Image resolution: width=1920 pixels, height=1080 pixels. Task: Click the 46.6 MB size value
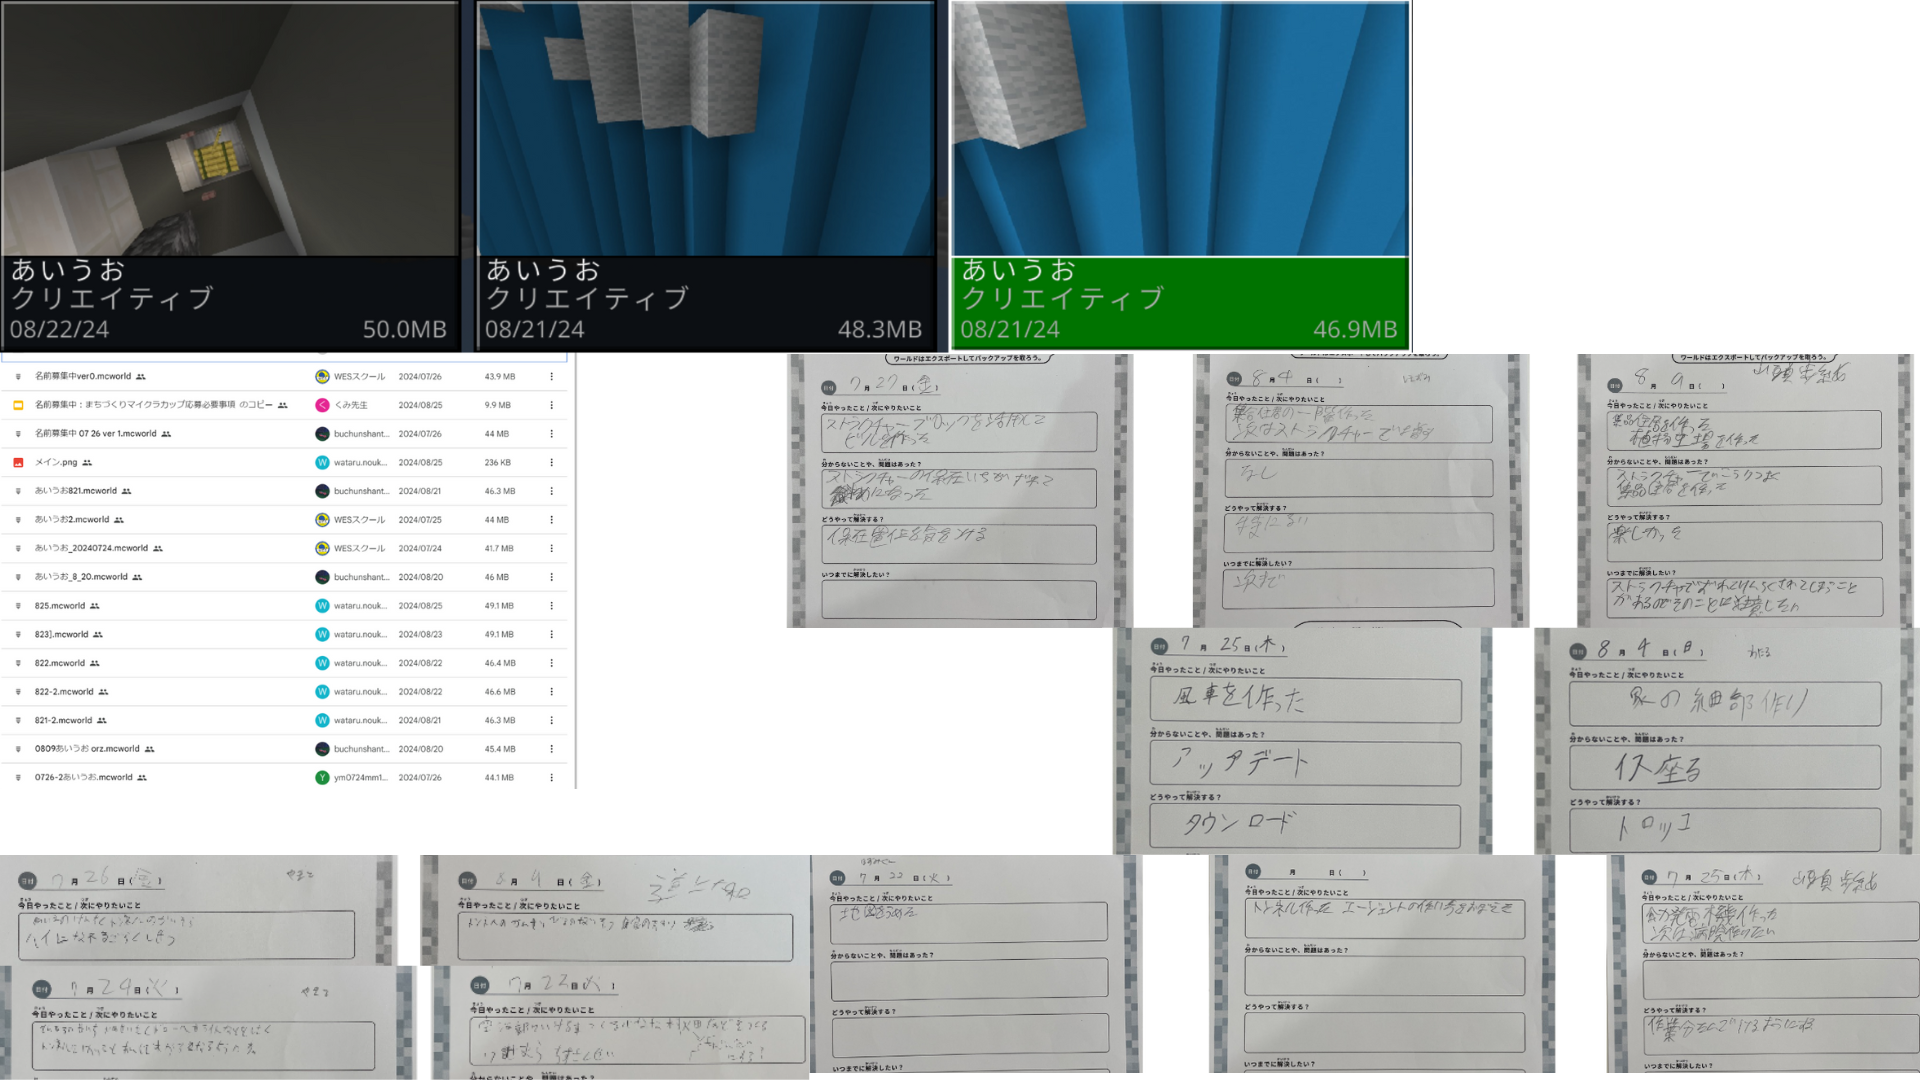coord(500,692)
